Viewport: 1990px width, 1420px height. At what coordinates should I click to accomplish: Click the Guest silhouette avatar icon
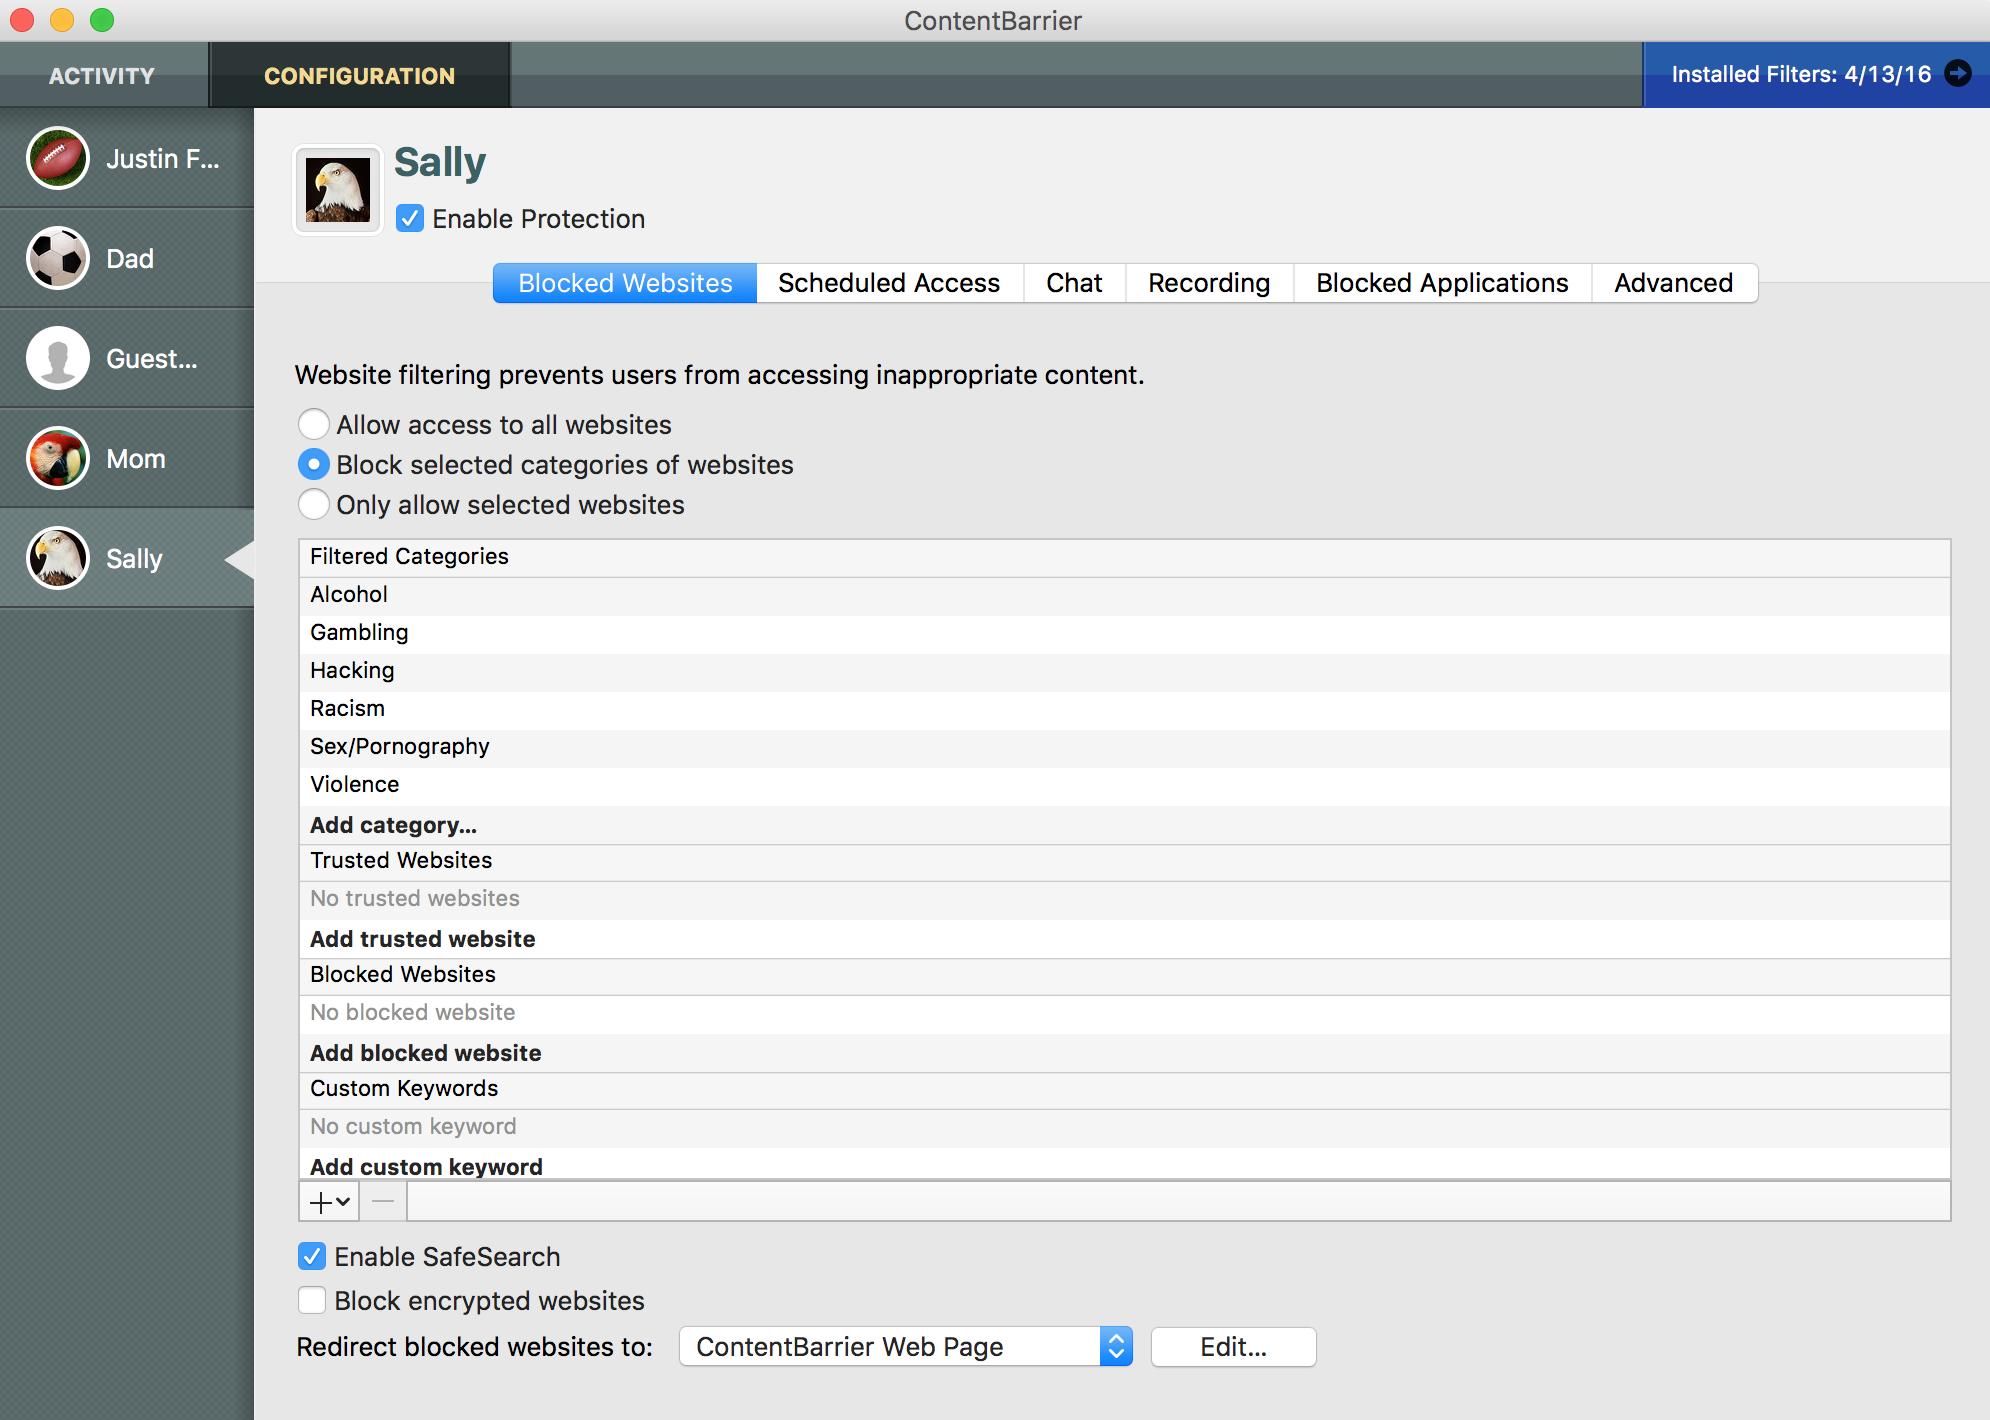point(58,358)
